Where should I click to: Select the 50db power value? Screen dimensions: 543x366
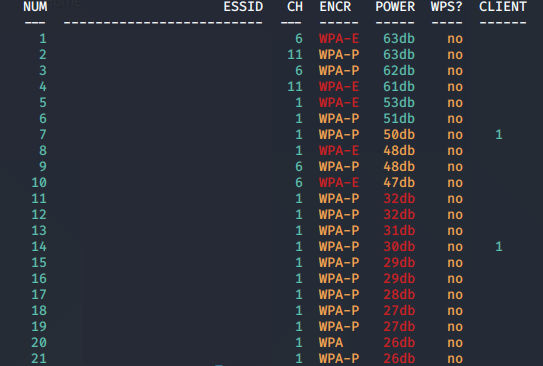pyautogui.click(x=399, y=134)
